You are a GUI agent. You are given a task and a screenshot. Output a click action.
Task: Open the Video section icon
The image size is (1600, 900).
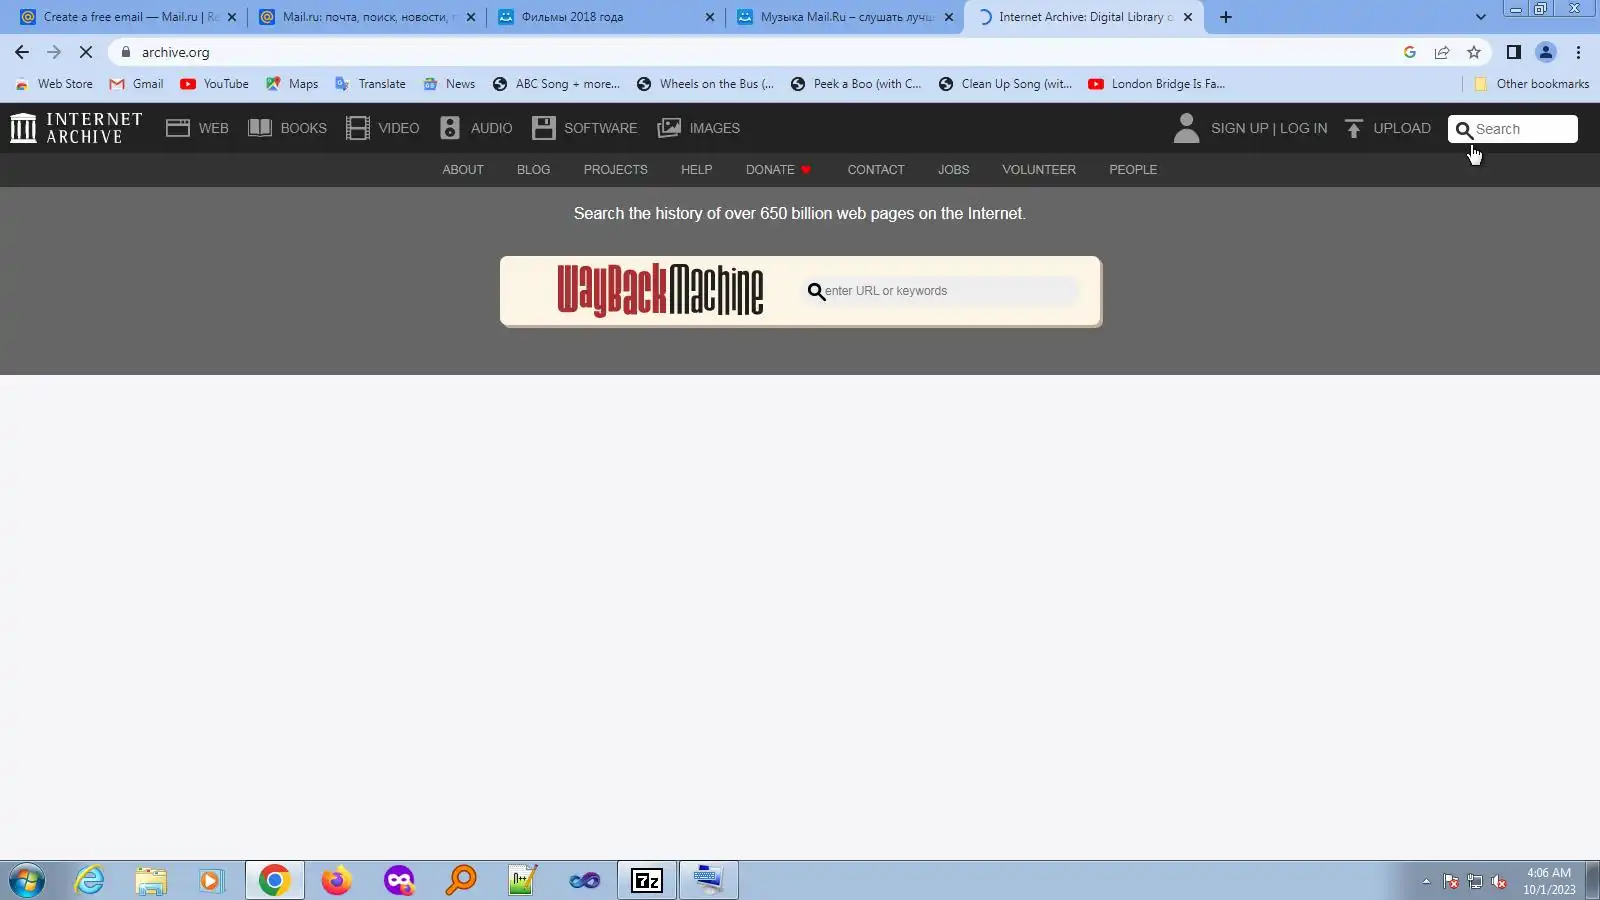[x=357, y=128]
